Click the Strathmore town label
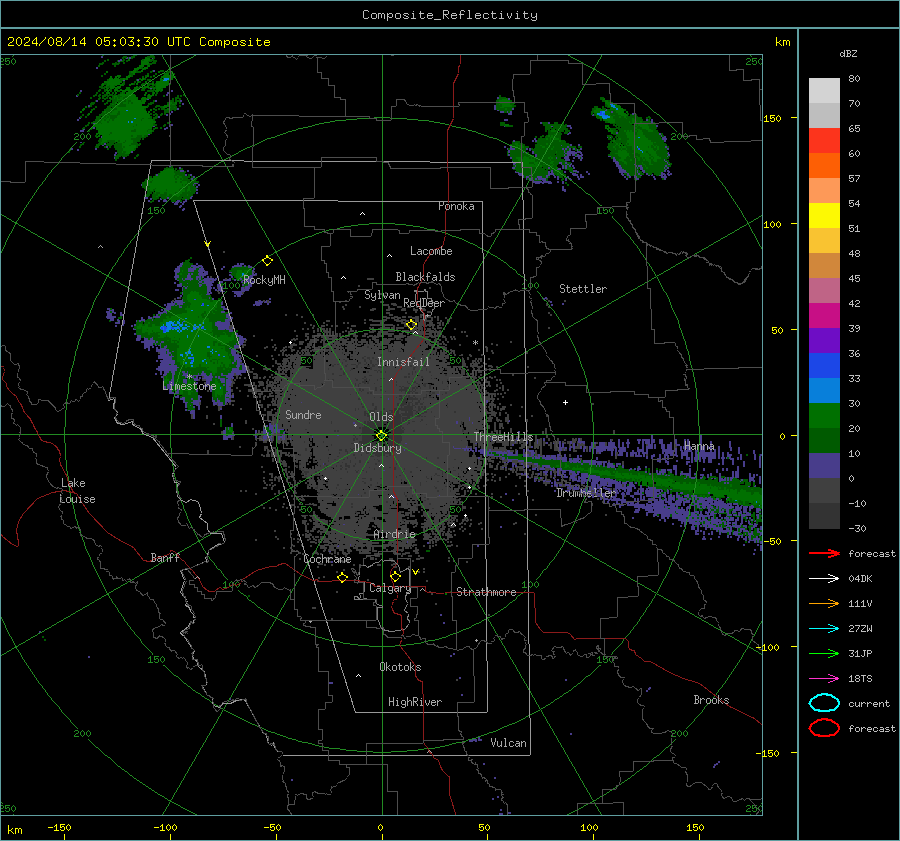The width and height of the screenshot is (900, 841). (x=486, y=592)
